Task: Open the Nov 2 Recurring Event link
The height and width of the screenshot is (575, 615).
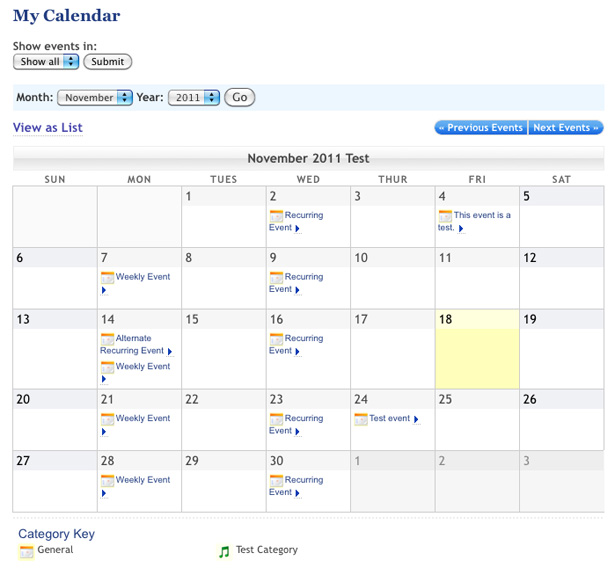Action: pyautogui.click(x=296, y=221)
